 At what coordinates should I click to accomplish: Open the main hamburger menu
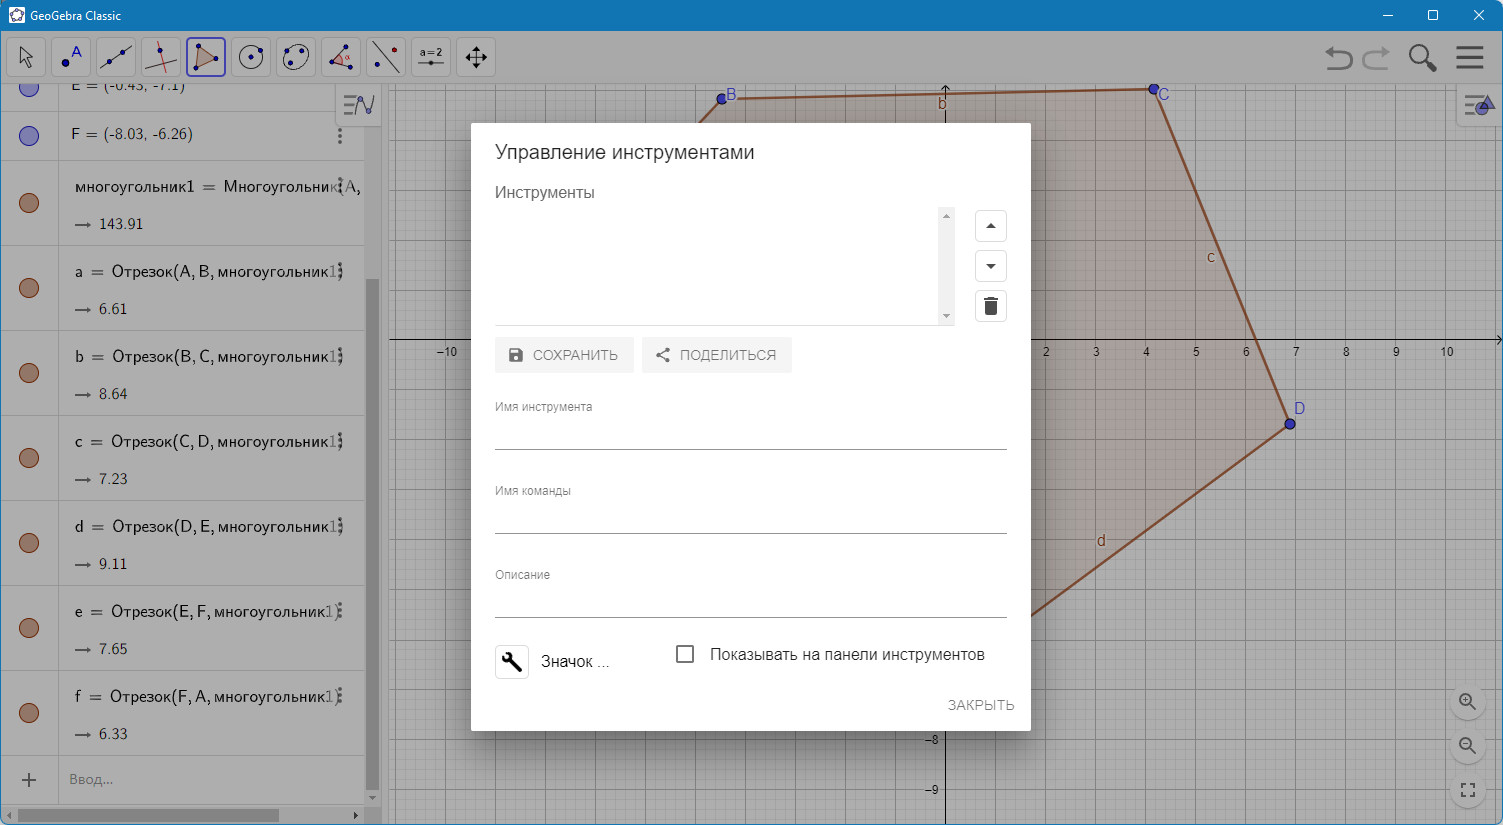pos(1470,57)
